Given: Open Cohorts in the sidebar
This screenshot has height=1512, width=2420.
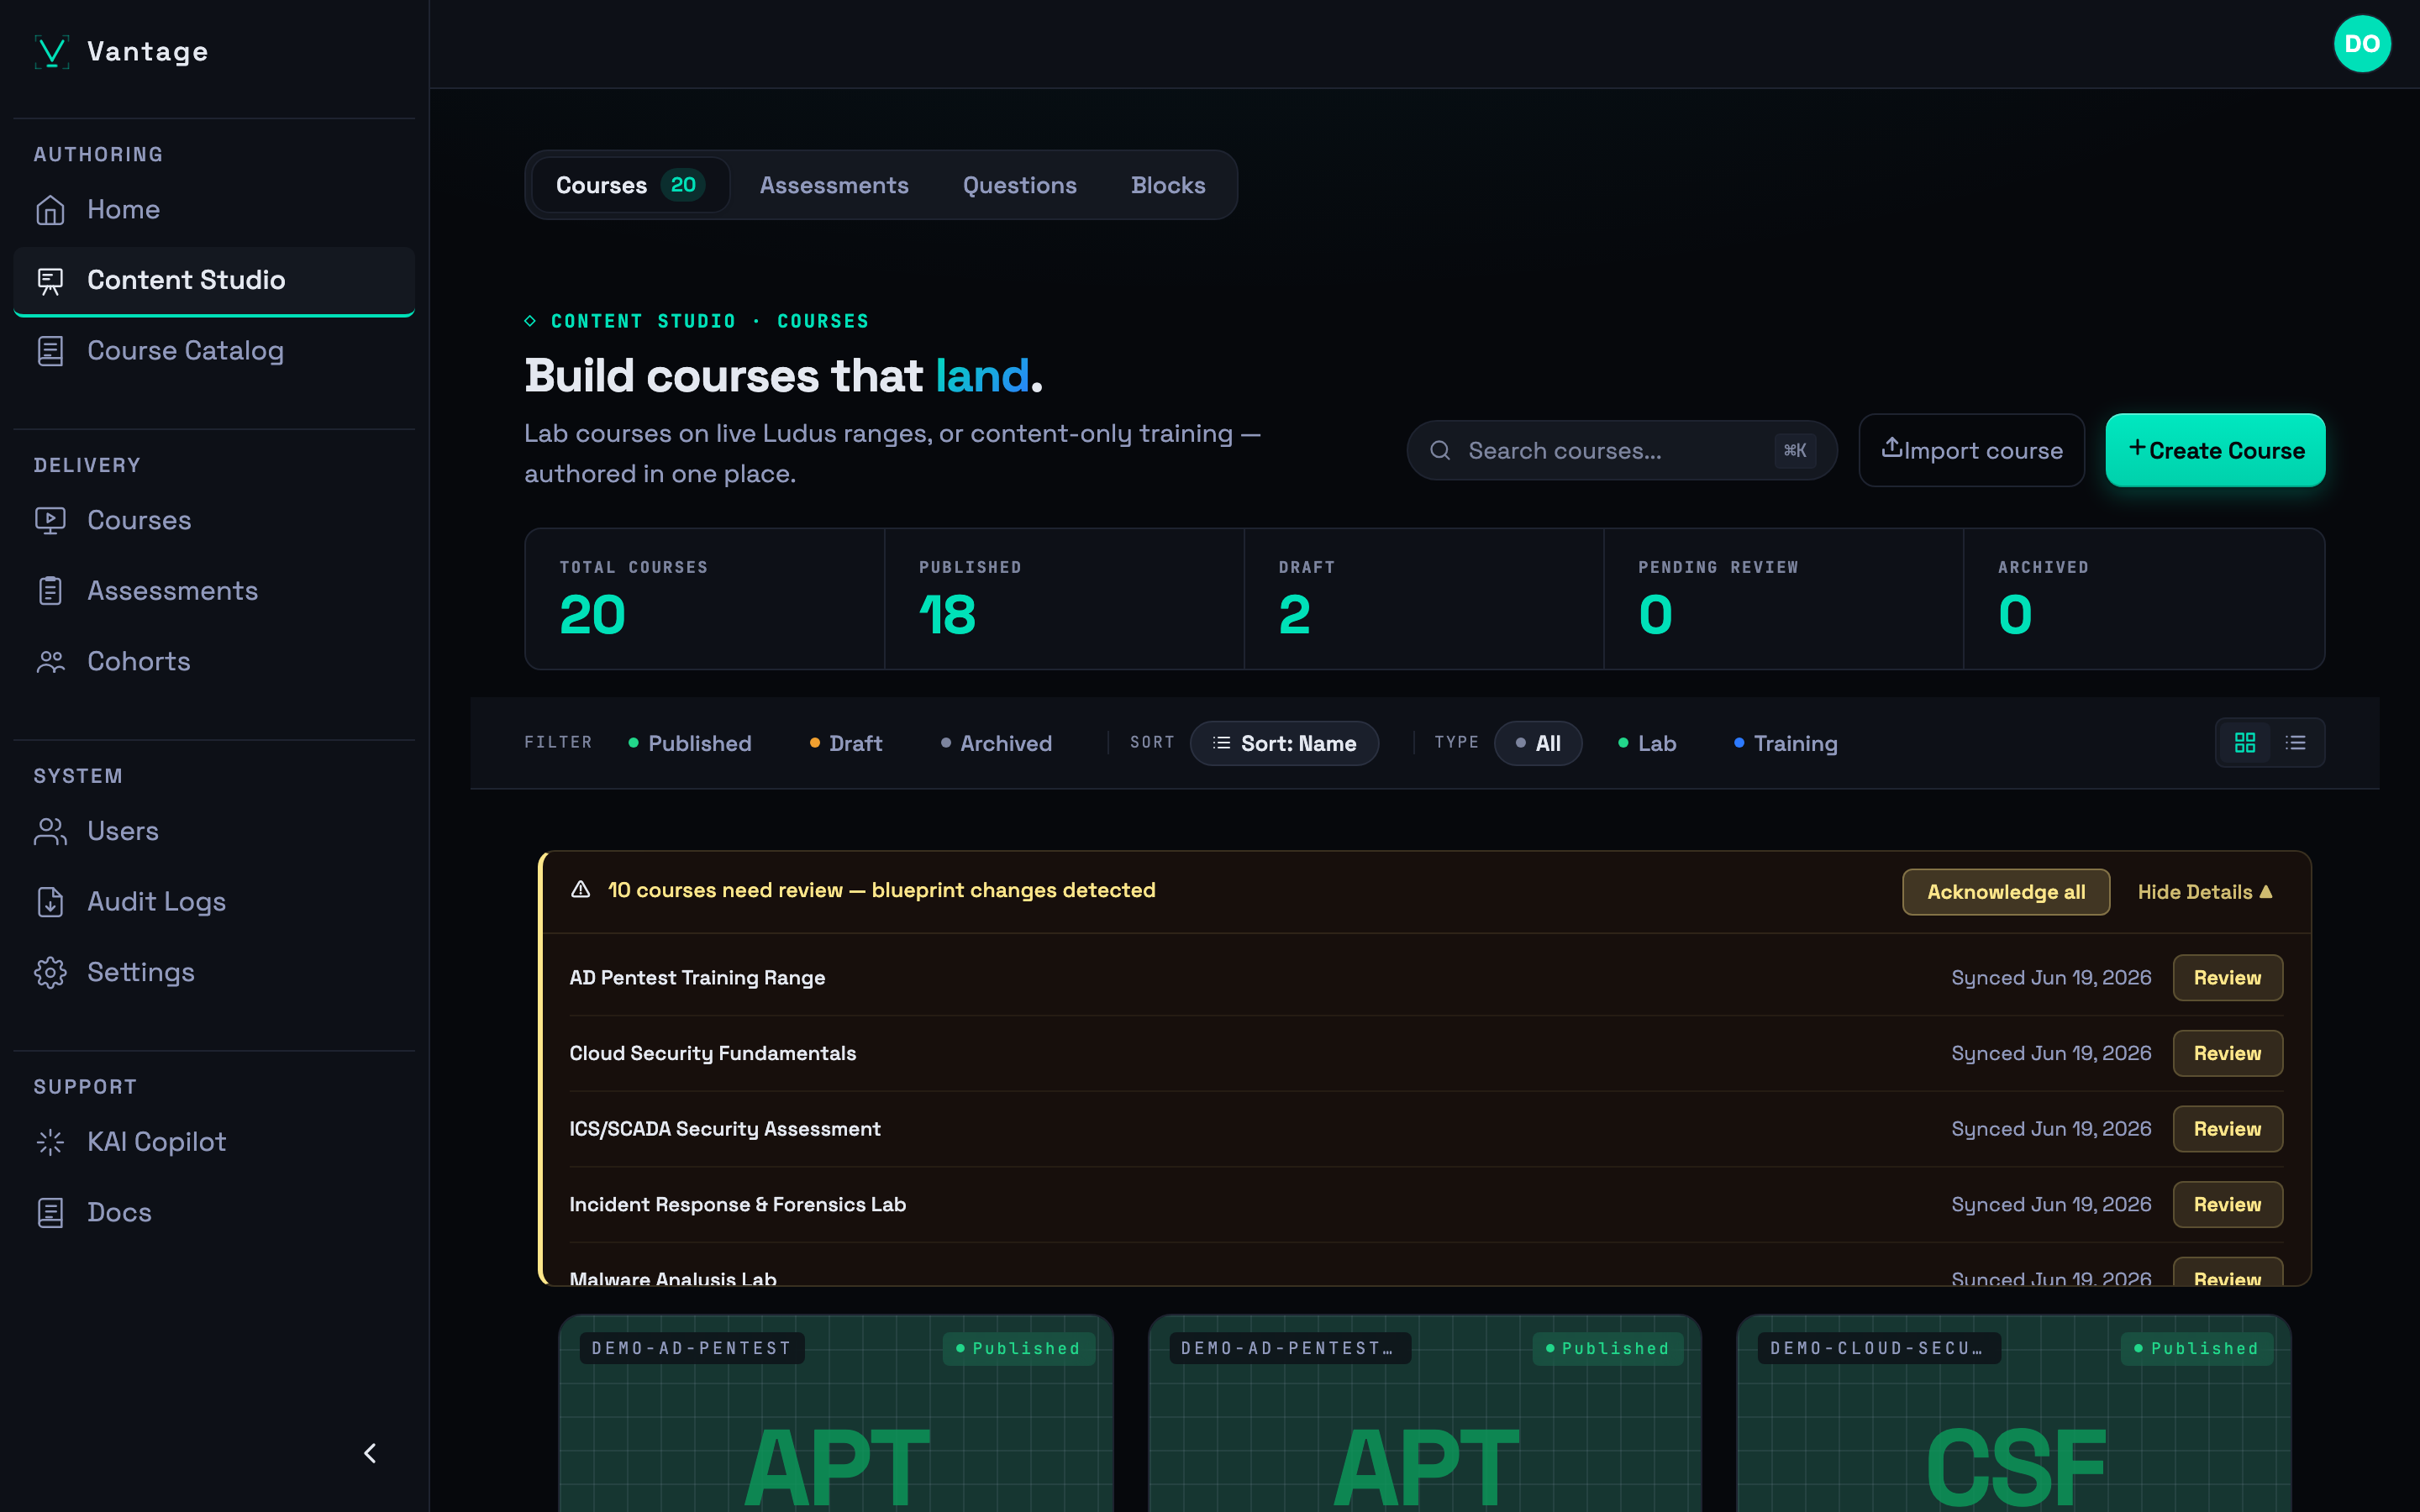Looking at the screenshot, I should [x=214, y=662].
